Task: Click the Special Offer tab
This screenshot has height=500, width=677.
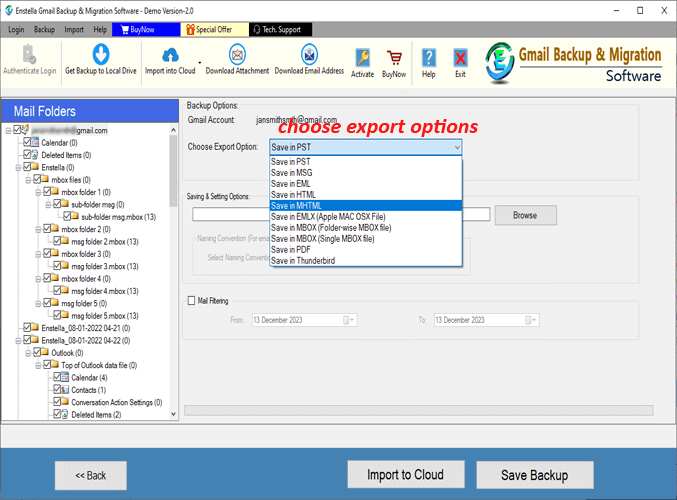Action: [215, 30]
